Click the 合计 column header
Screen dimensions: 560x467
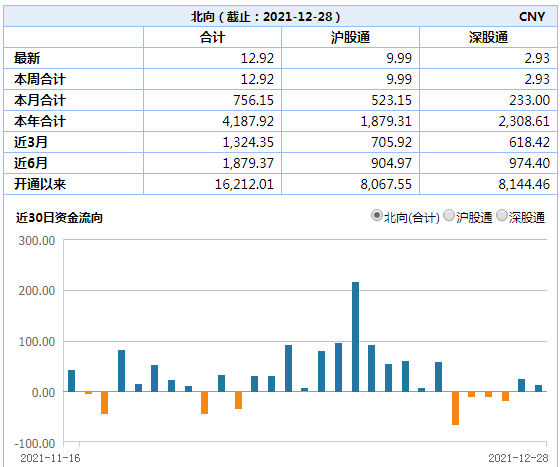click(212, 37)
